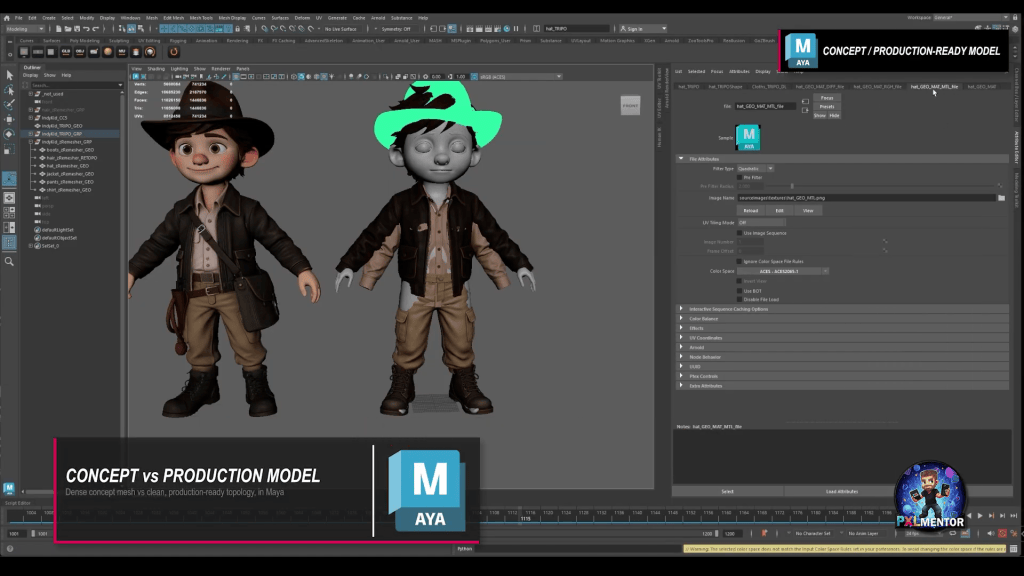Screen dimensions: 1024x576
Task: Click the orange refresh shelf icon
Action: 174,52
